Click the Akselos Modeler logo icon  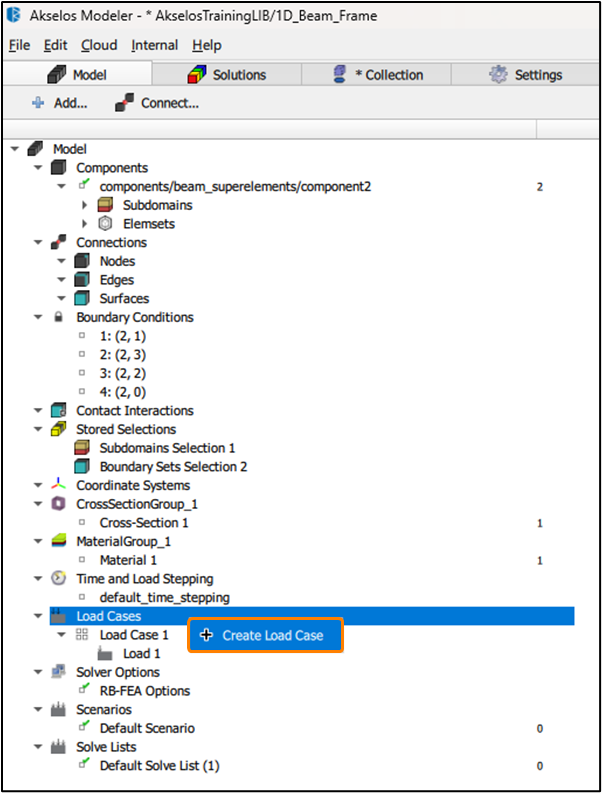point(14,15)
